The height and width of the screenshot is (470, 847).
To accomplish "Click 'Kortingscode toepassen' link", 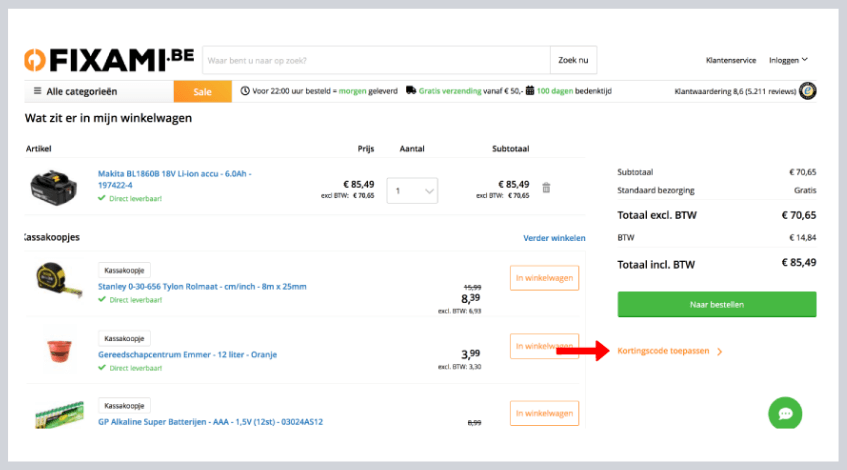I will click(x=663, y=351).
